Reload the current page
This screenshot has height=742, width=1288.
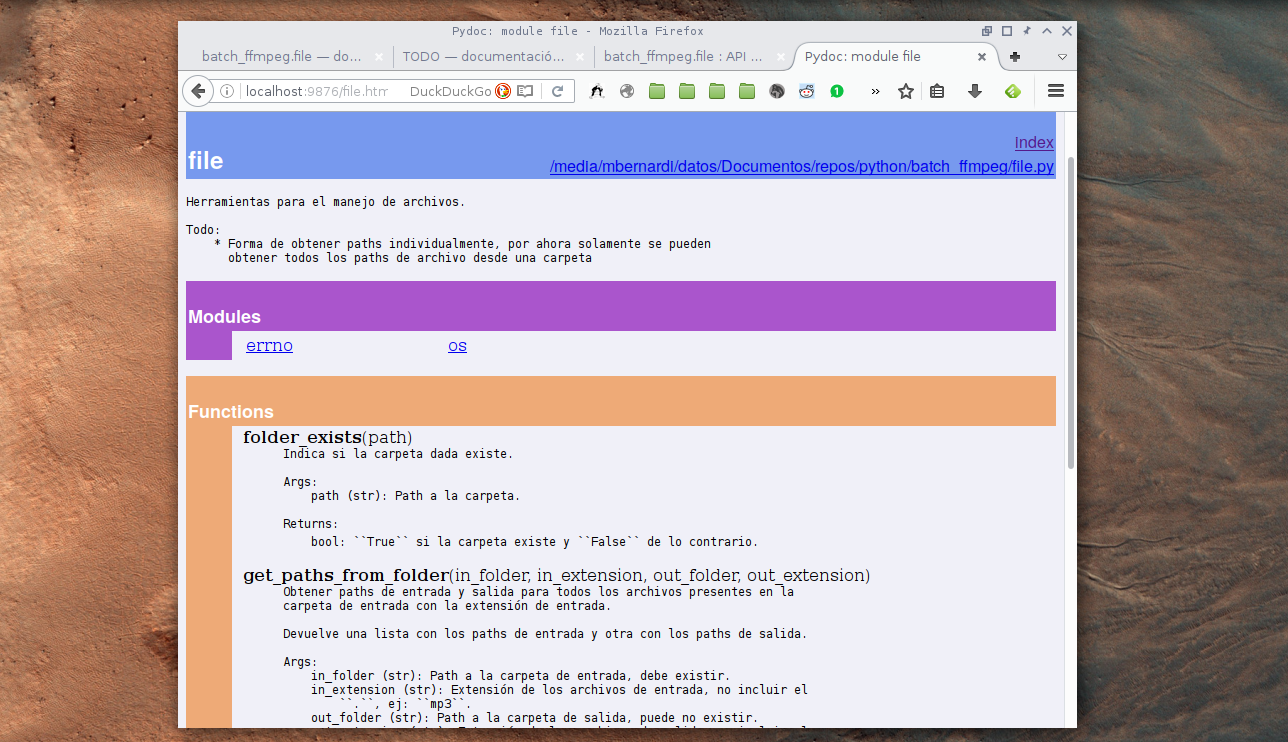pos(558,91)
